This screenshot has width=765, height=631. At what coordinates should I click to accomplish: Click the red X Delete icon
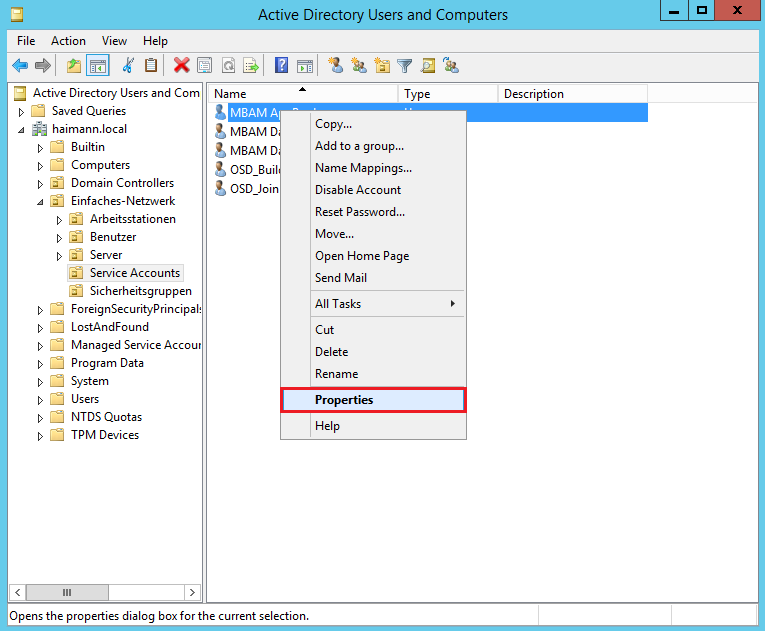pos(181,65)
